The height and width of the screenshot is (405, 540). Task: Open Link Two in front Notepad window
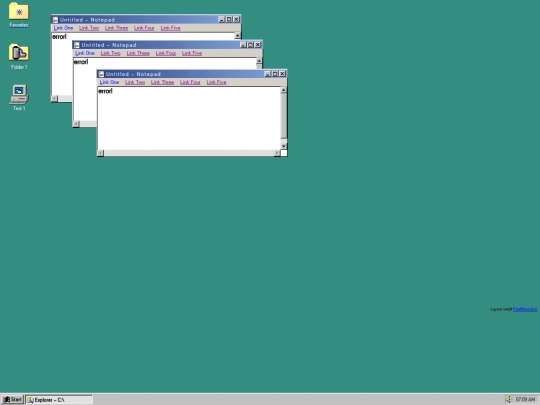(x=135, y=82)
